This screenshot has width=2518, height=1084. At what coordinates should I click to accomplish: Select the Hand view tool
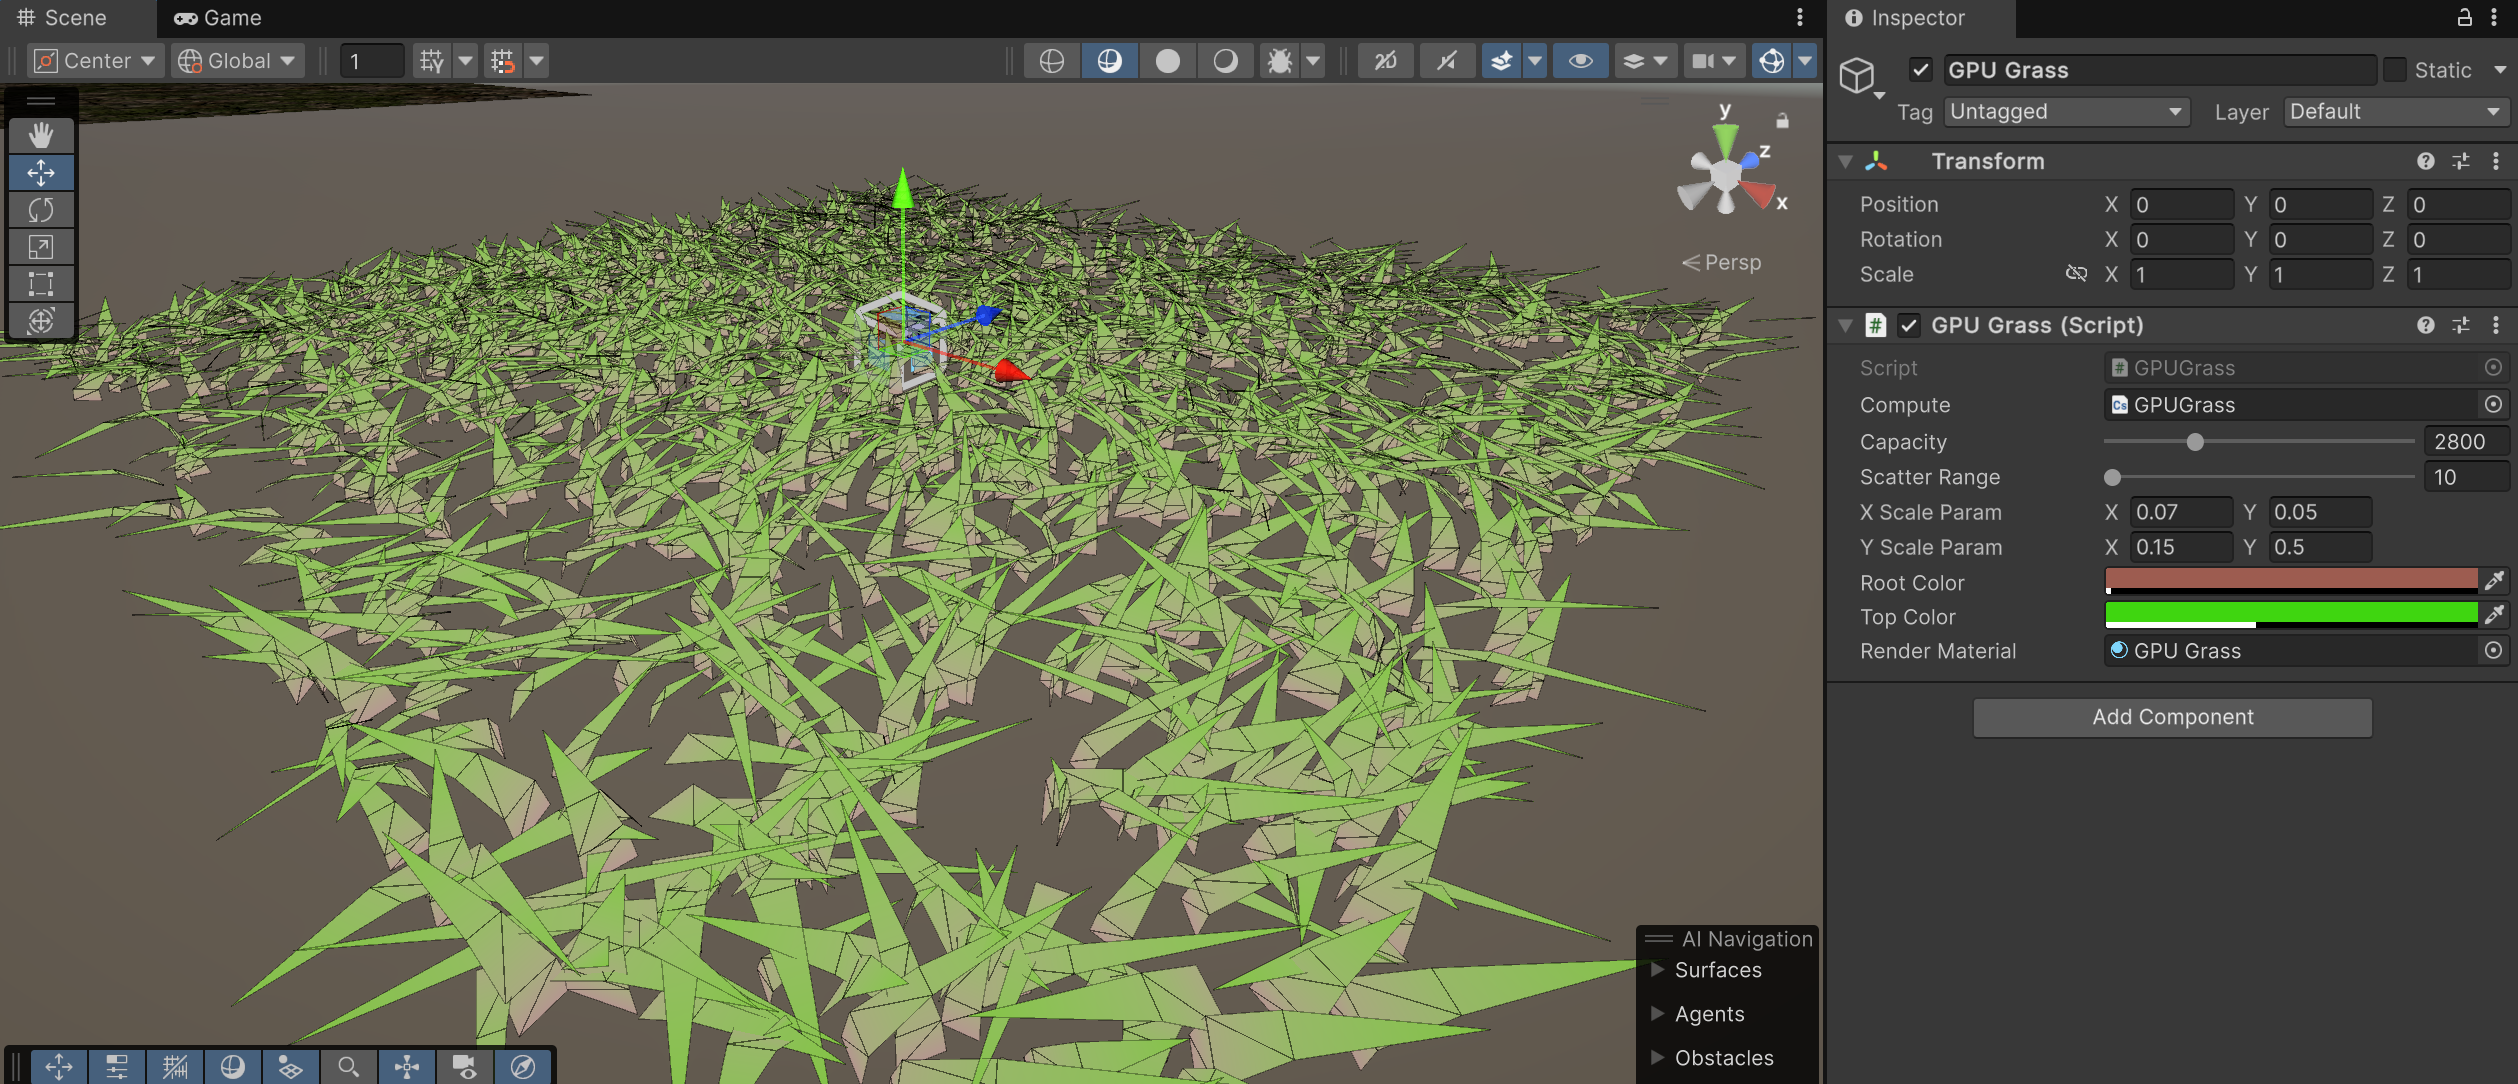tap(41, 135)
